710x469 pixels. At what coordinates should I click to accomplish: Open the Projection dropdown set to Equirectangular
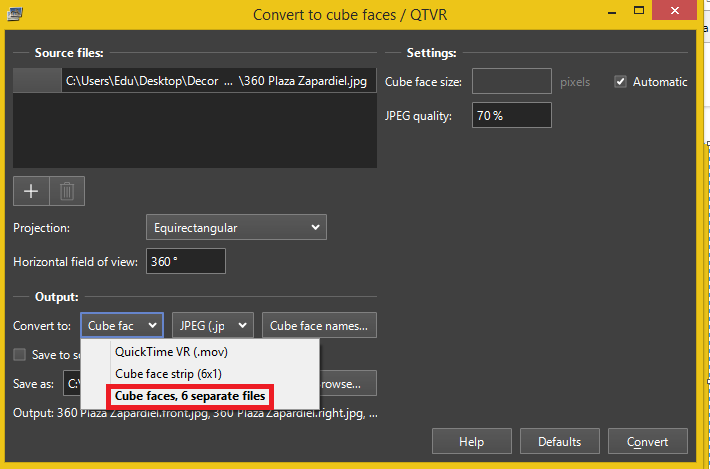tap(235, 227)
